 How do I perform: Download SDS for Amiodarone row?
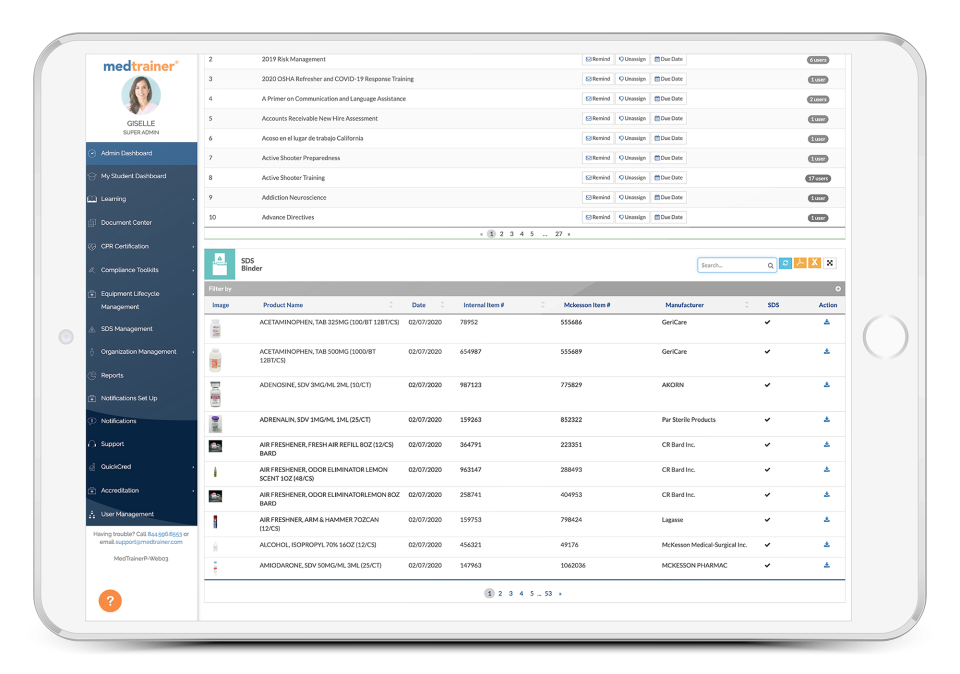[x=827, y=566]
